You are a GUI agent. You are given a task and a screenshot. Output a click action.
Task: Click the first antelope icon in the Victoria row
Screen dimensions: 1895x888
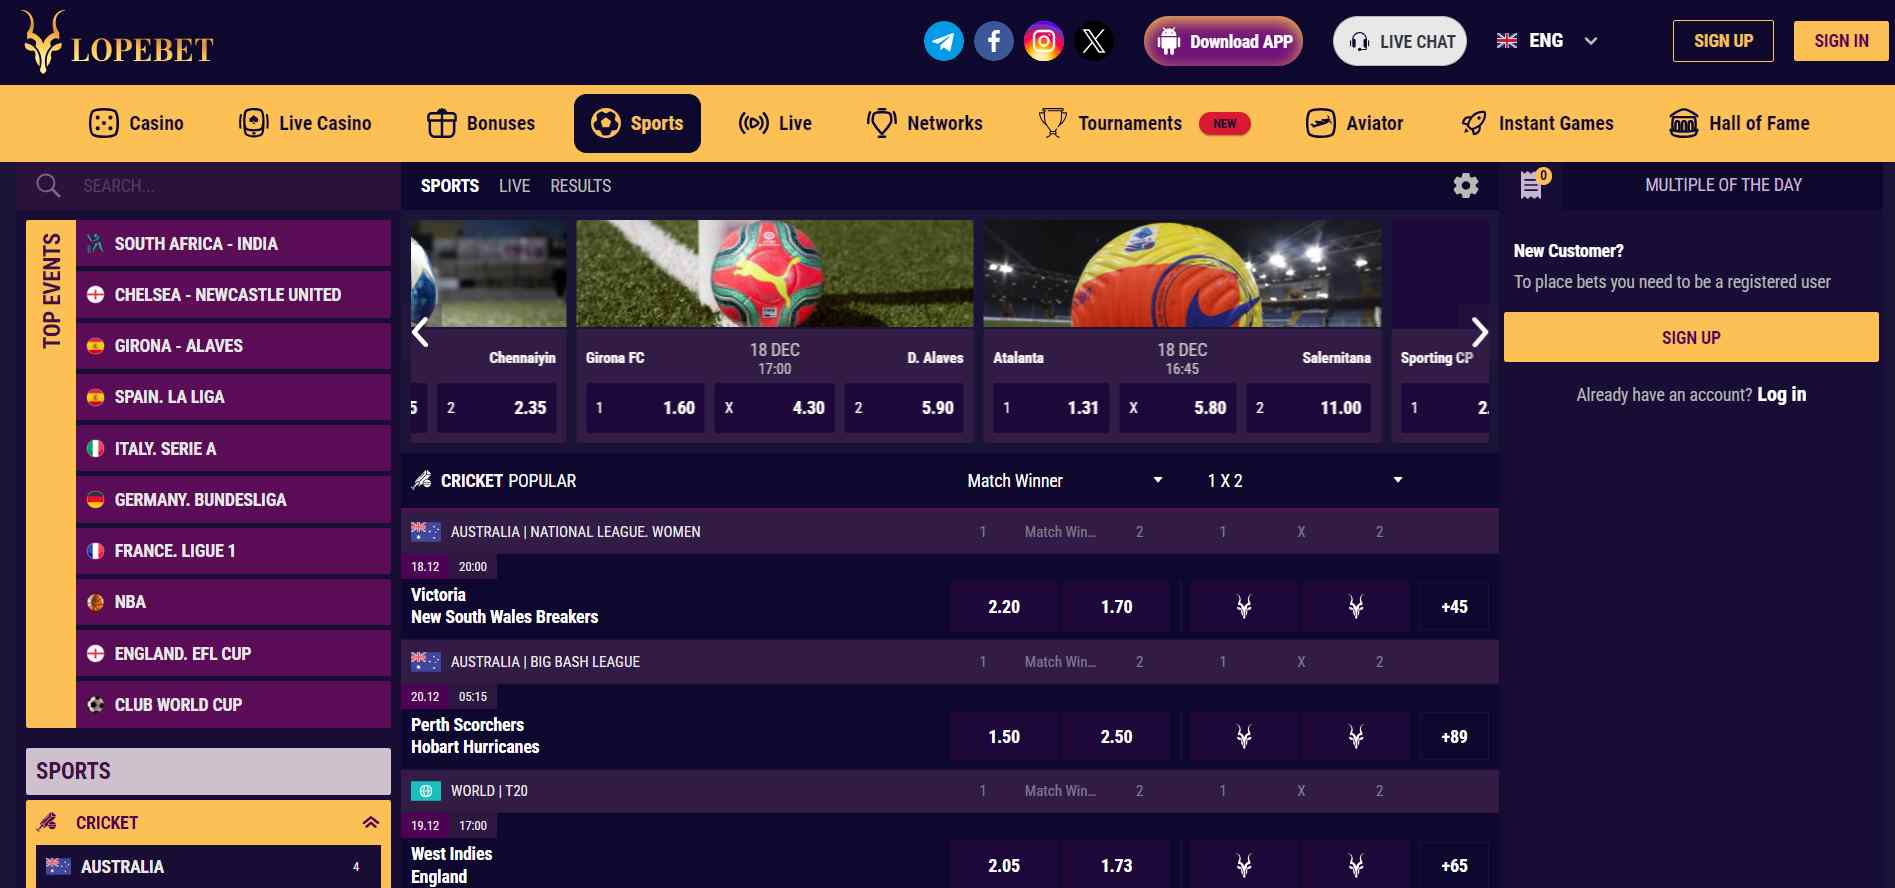coord(1243,606)
